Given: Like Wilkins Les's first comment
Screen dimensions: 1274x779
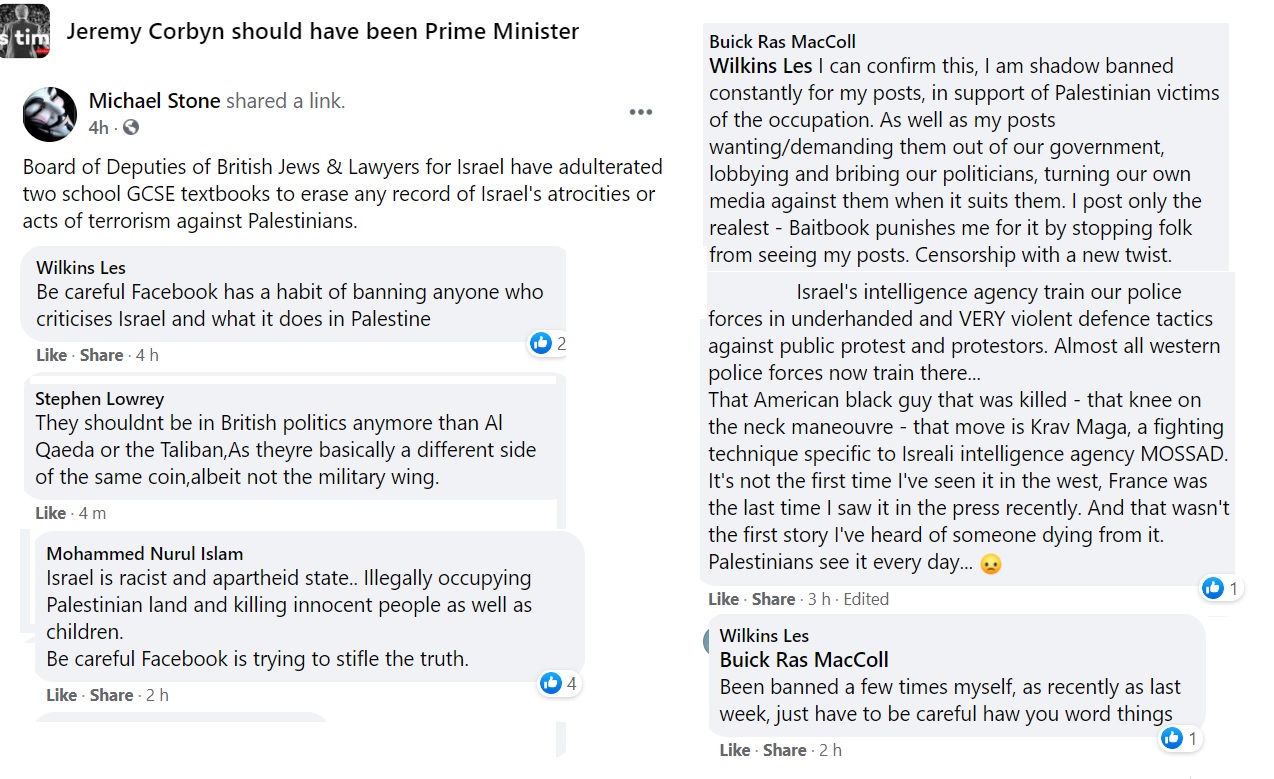Looking at the screenshot, I should click(51, 355).
